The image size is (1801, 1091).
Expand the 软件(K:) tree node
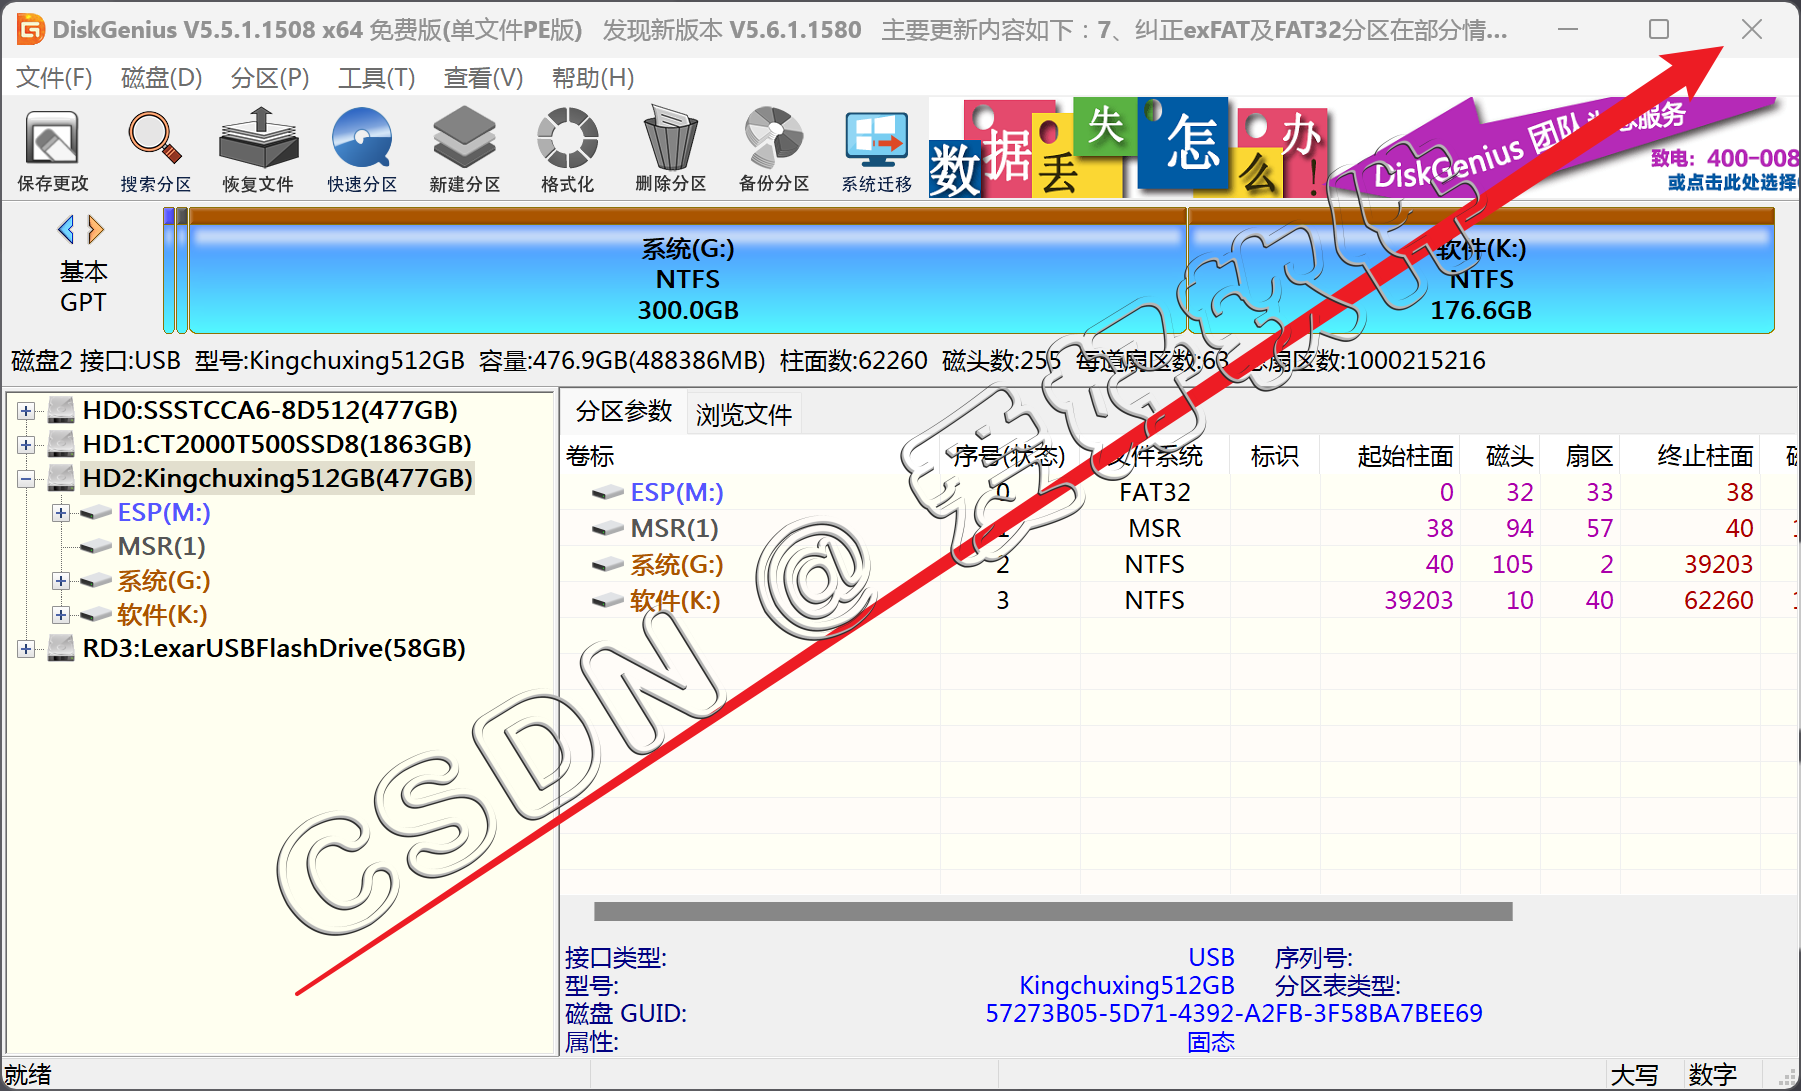(60, 615)
